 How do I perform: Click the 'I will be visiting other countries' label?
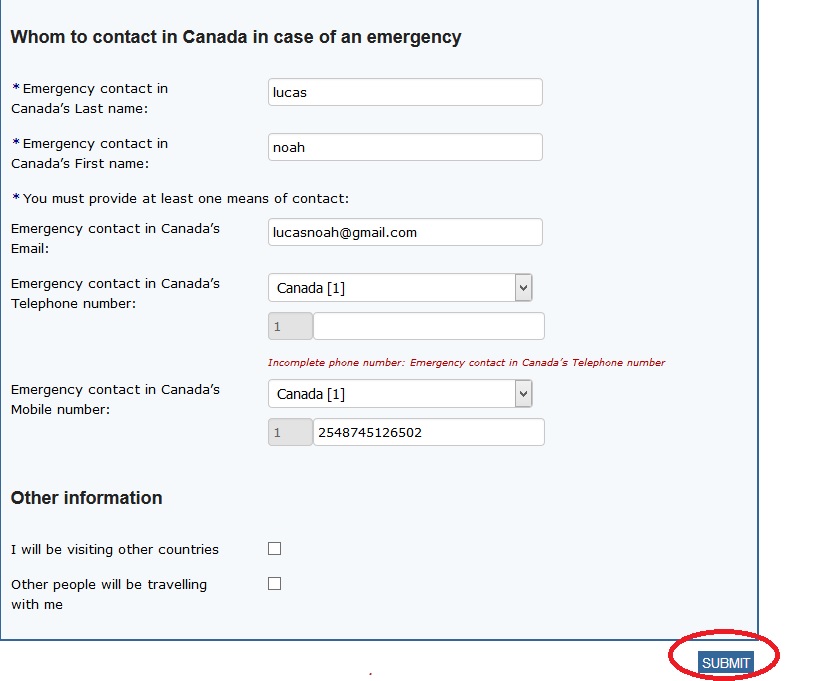click(115, 549)
